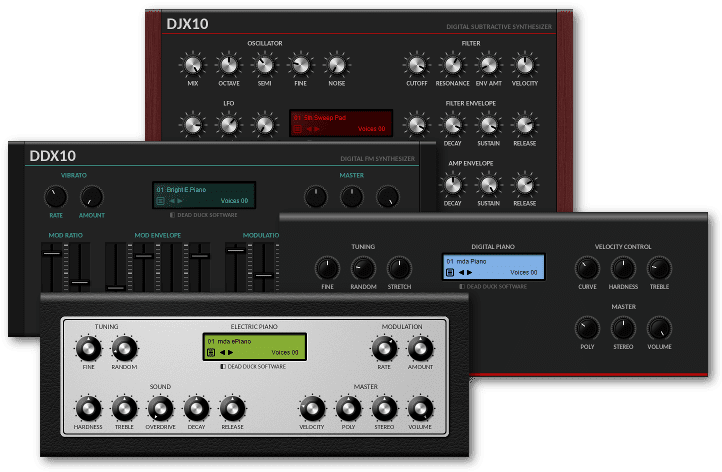Click the '01 mda Piano' preset name

click(466, 262)
